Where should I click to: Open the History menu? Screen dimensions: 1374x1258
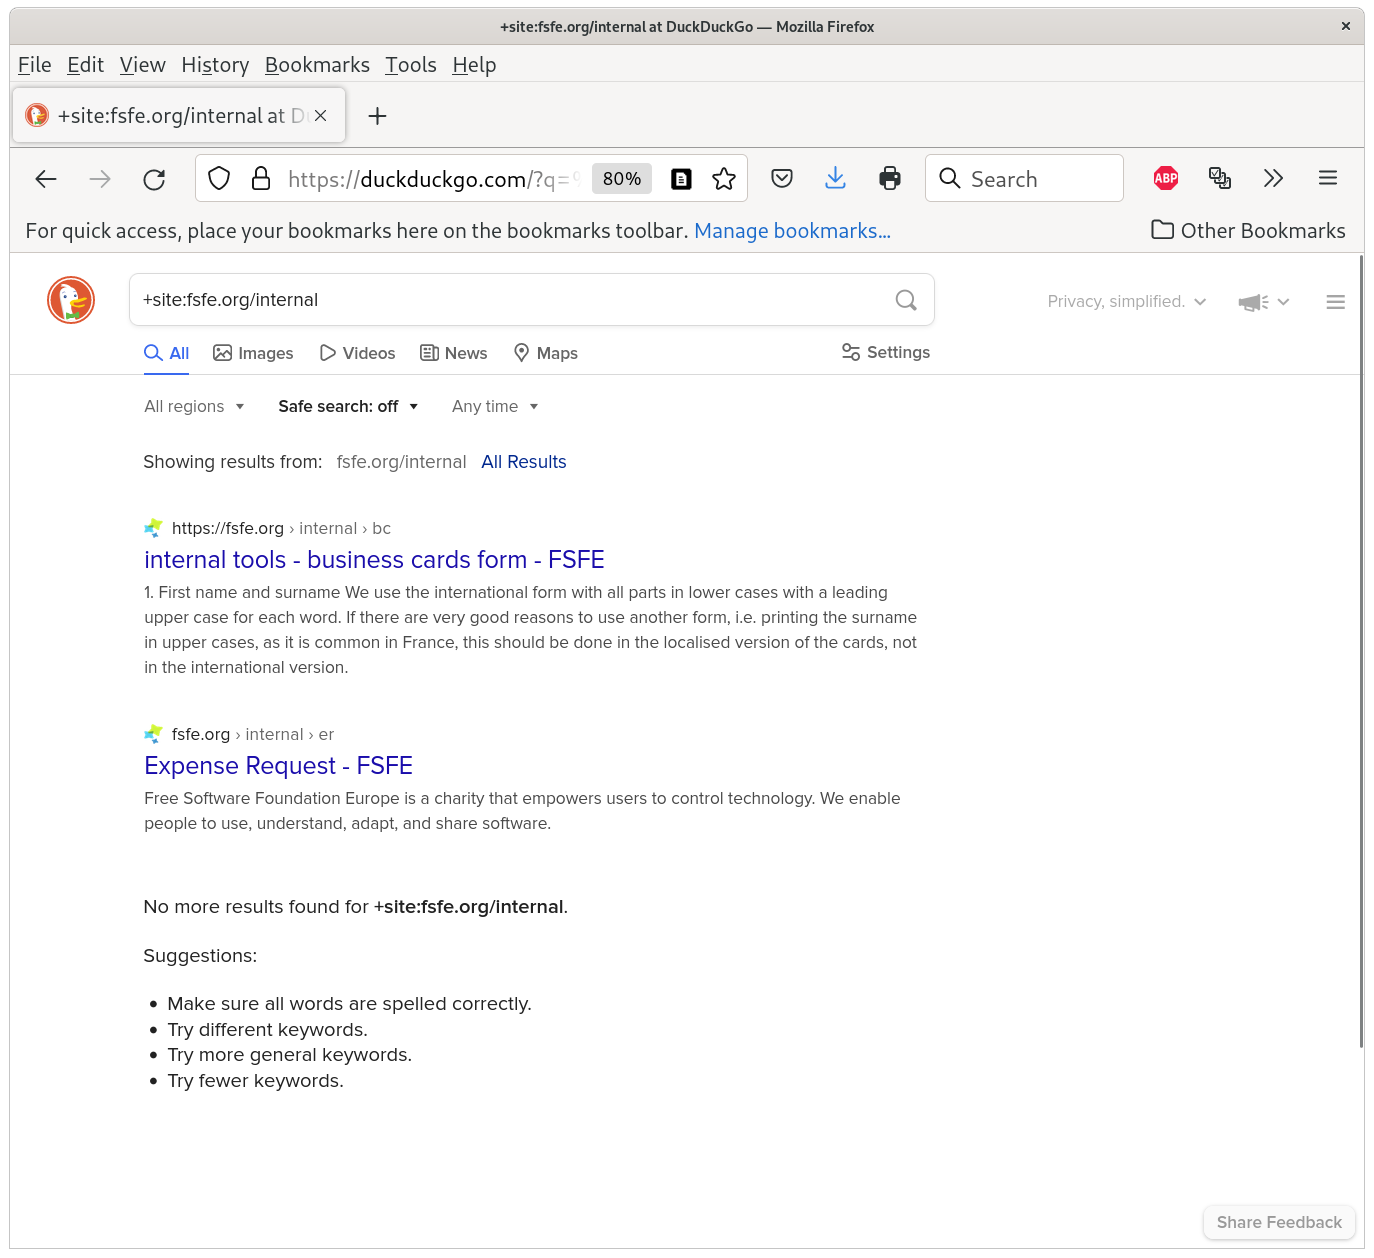coord(215,65)
